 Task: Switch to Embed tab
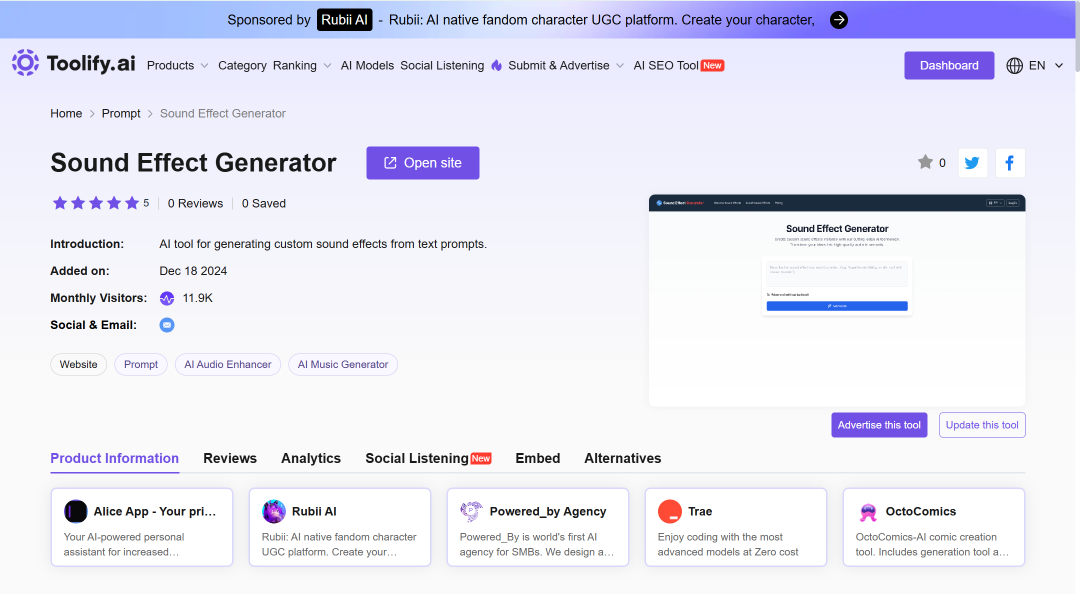[x=538, y=458]
